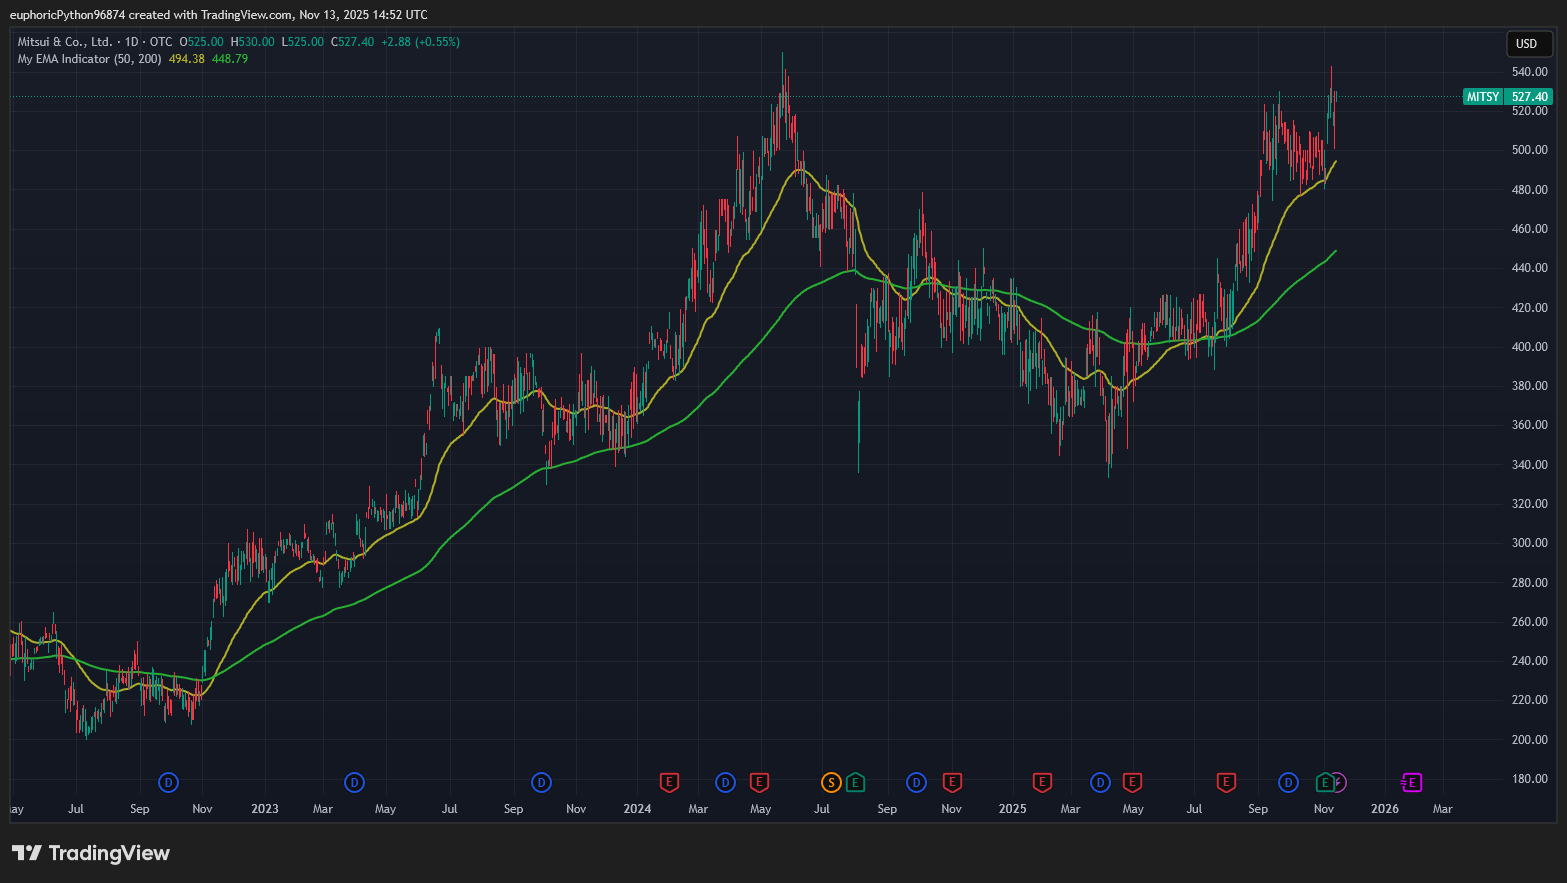
Task: Click the dividend marker after Mar 2025
Action: point(1100,782)
